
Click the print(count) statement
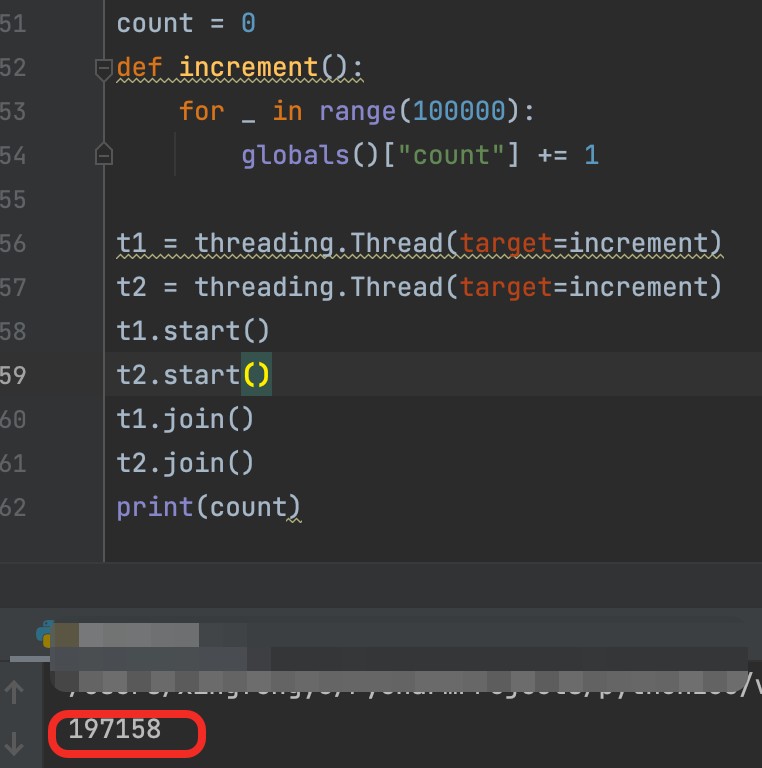(208, 507)
